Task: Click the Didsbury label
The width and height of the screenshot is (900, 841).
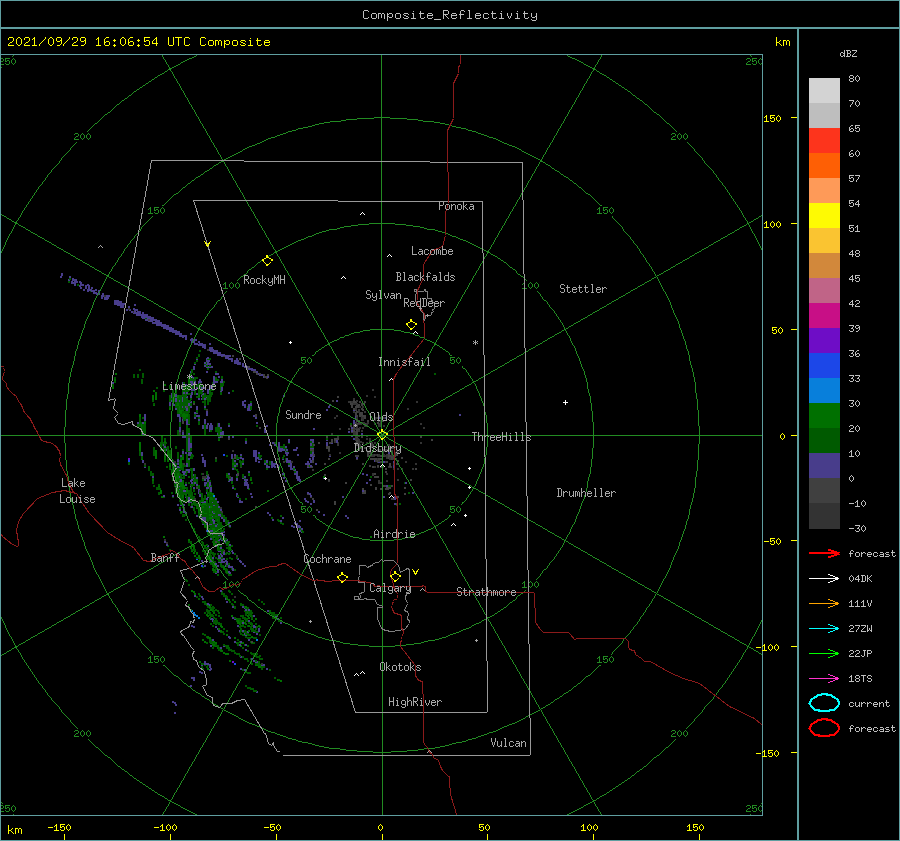Action: (x=377, y=448)
